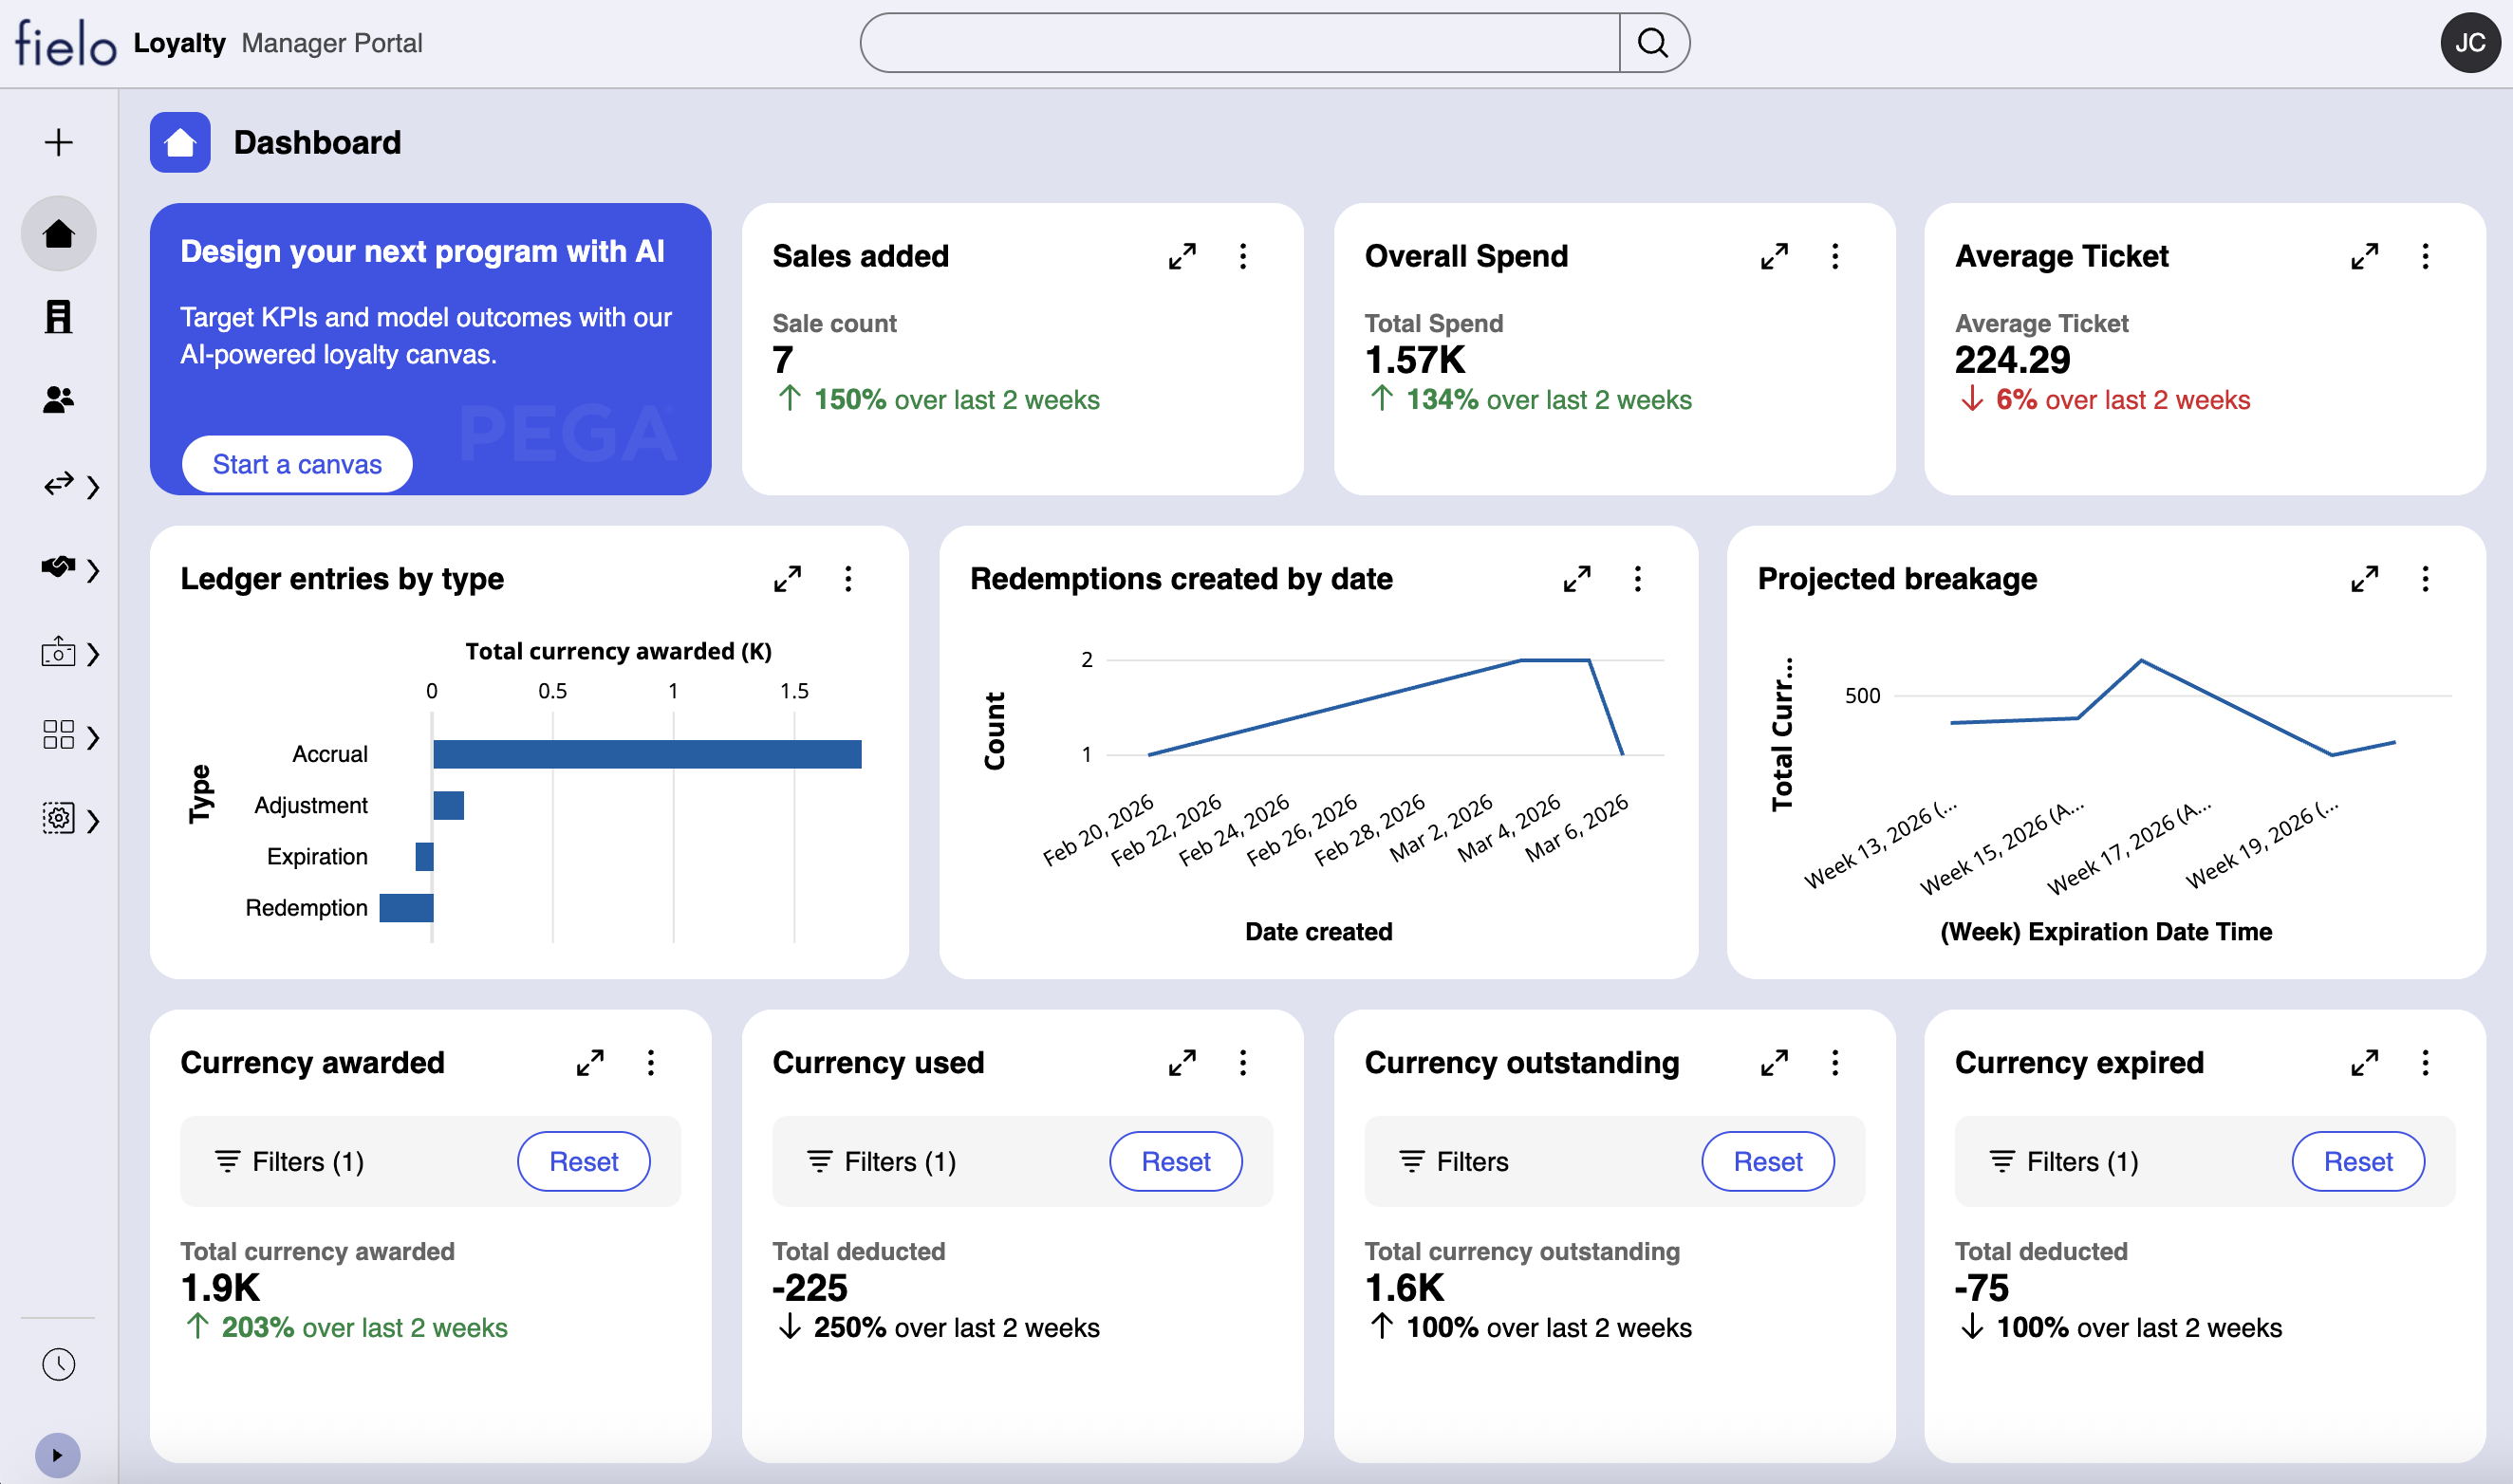The height and width of the screenshot is (1484, 2513).
Task: Click the blue play circle at sidebar bottom
Action: (x=58, y=1455)
